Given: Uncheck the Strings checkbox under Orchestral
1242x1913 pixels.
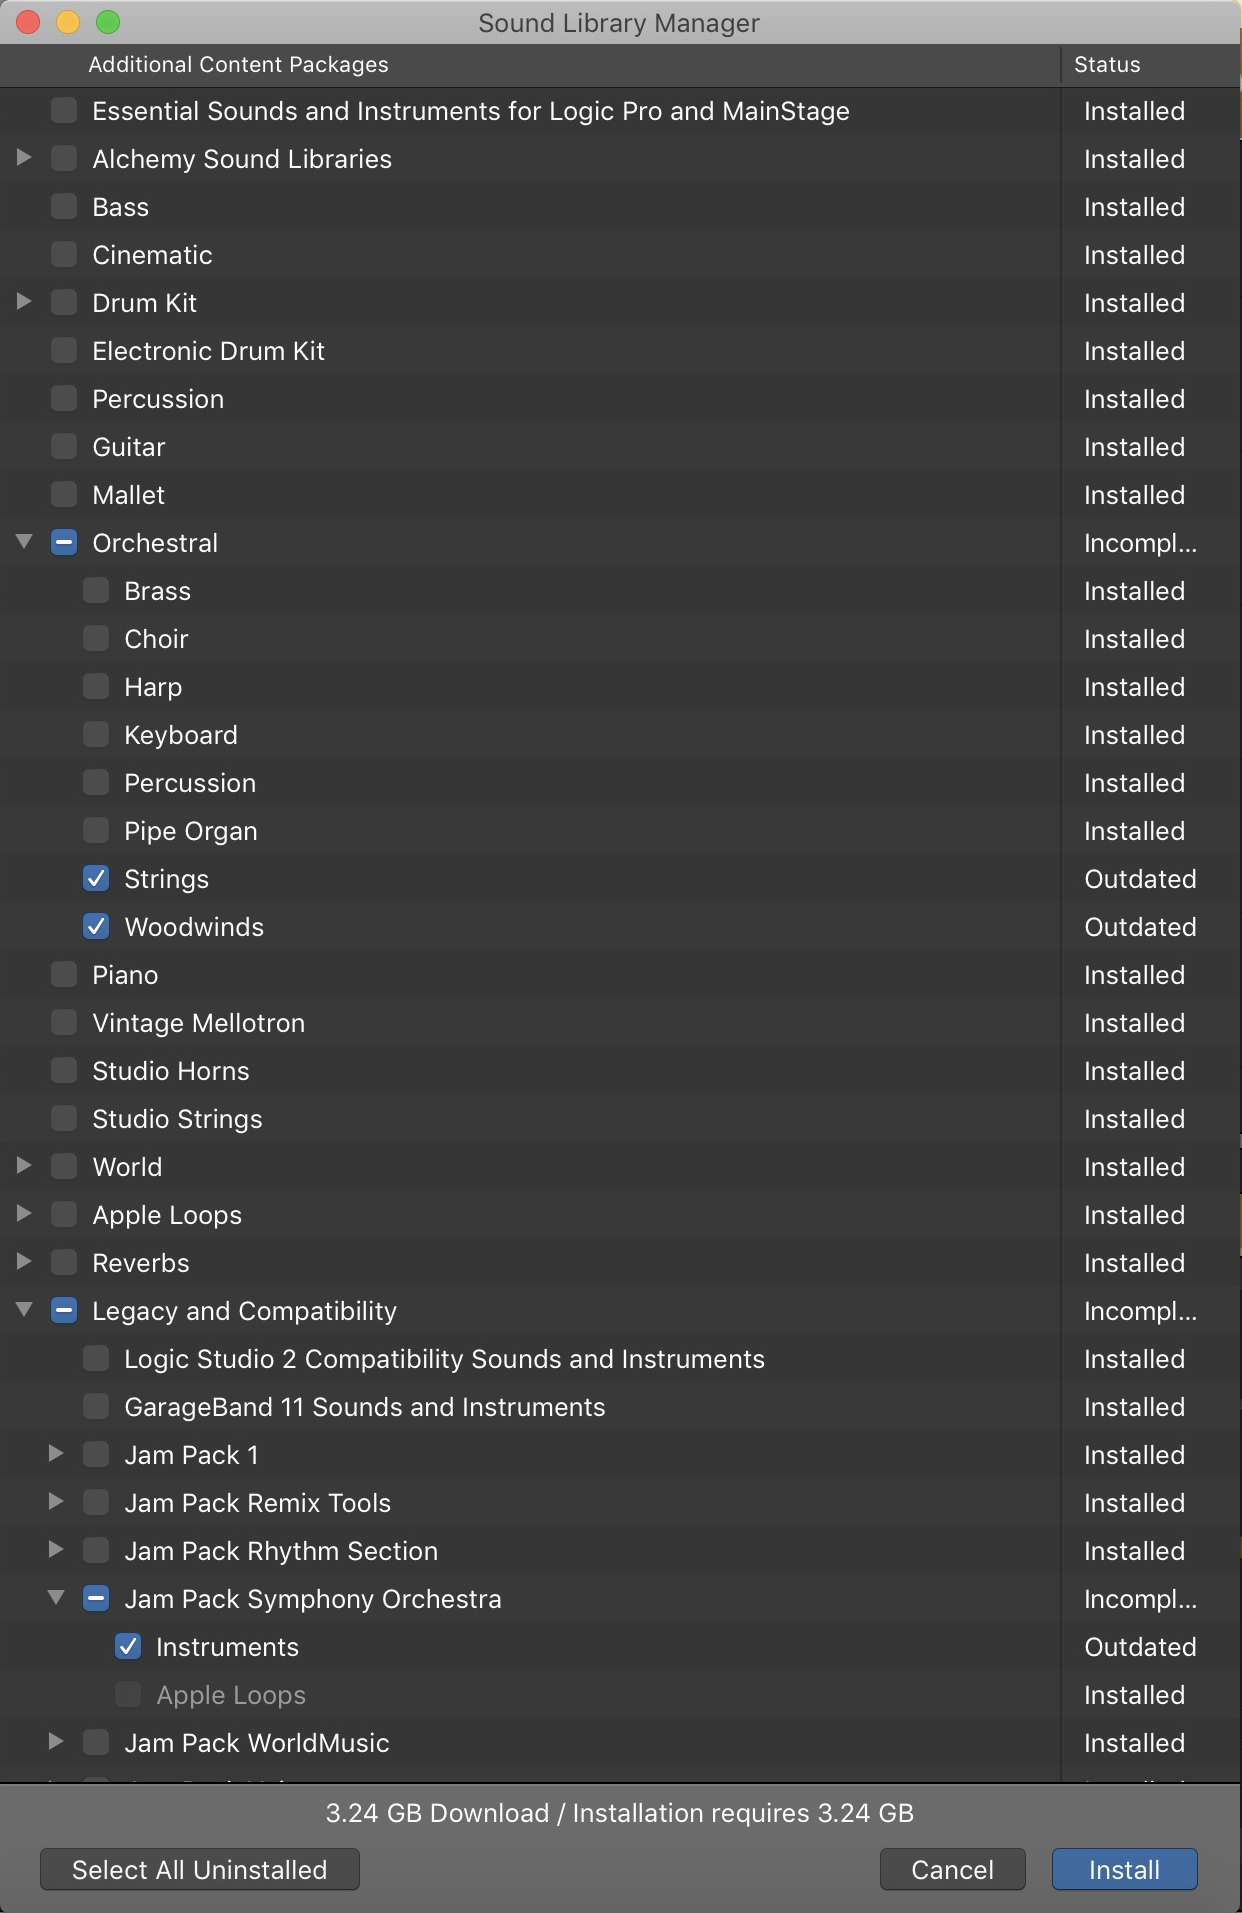Looking at the screenshot, I should pos(96,878).
